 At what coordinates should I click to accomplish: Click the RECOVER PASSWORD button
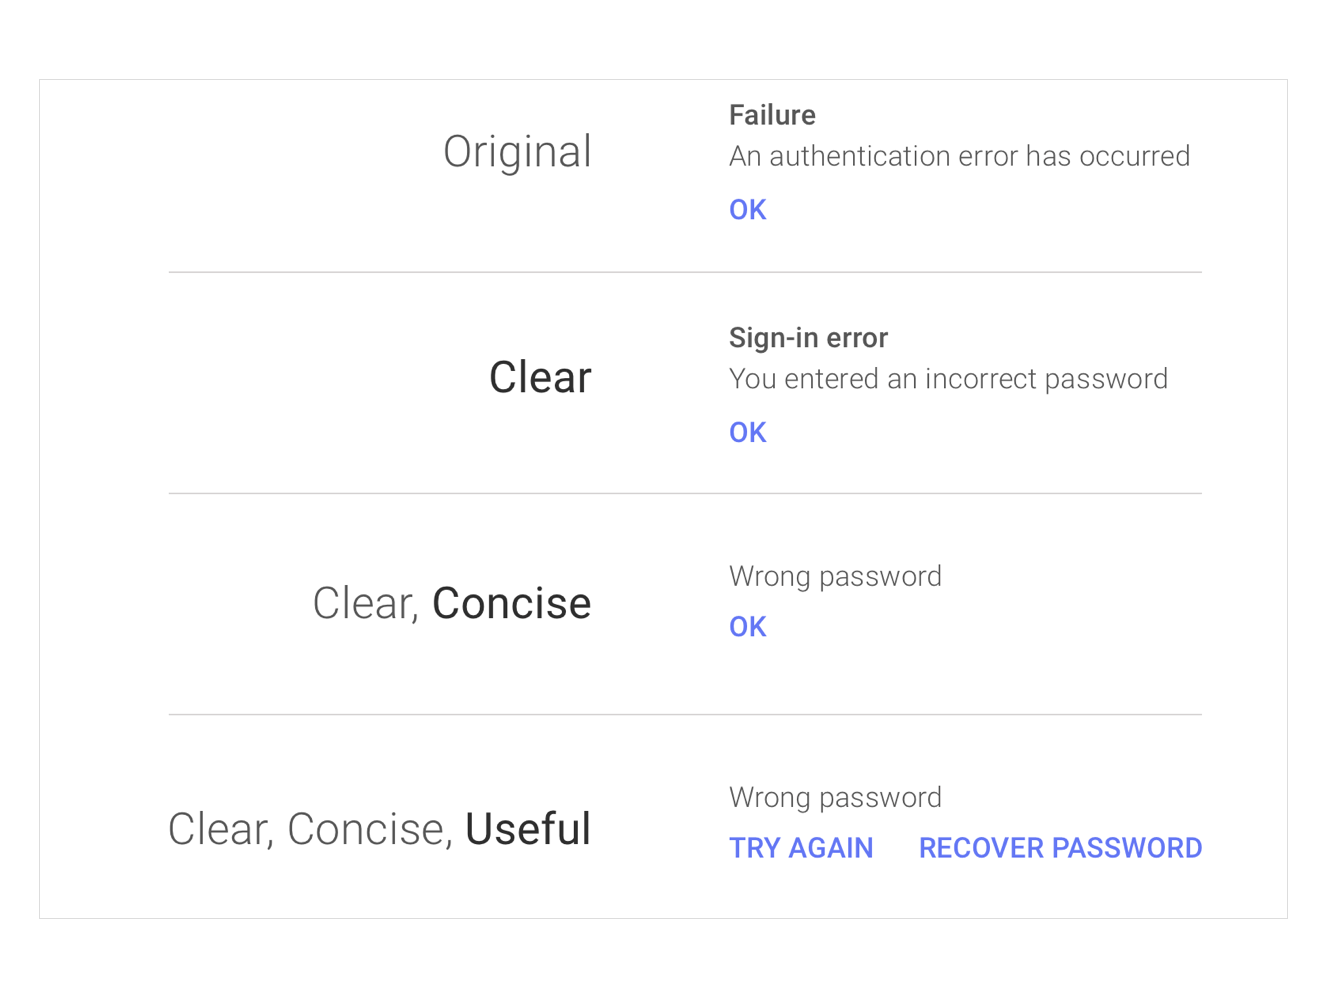[1060, 848]
